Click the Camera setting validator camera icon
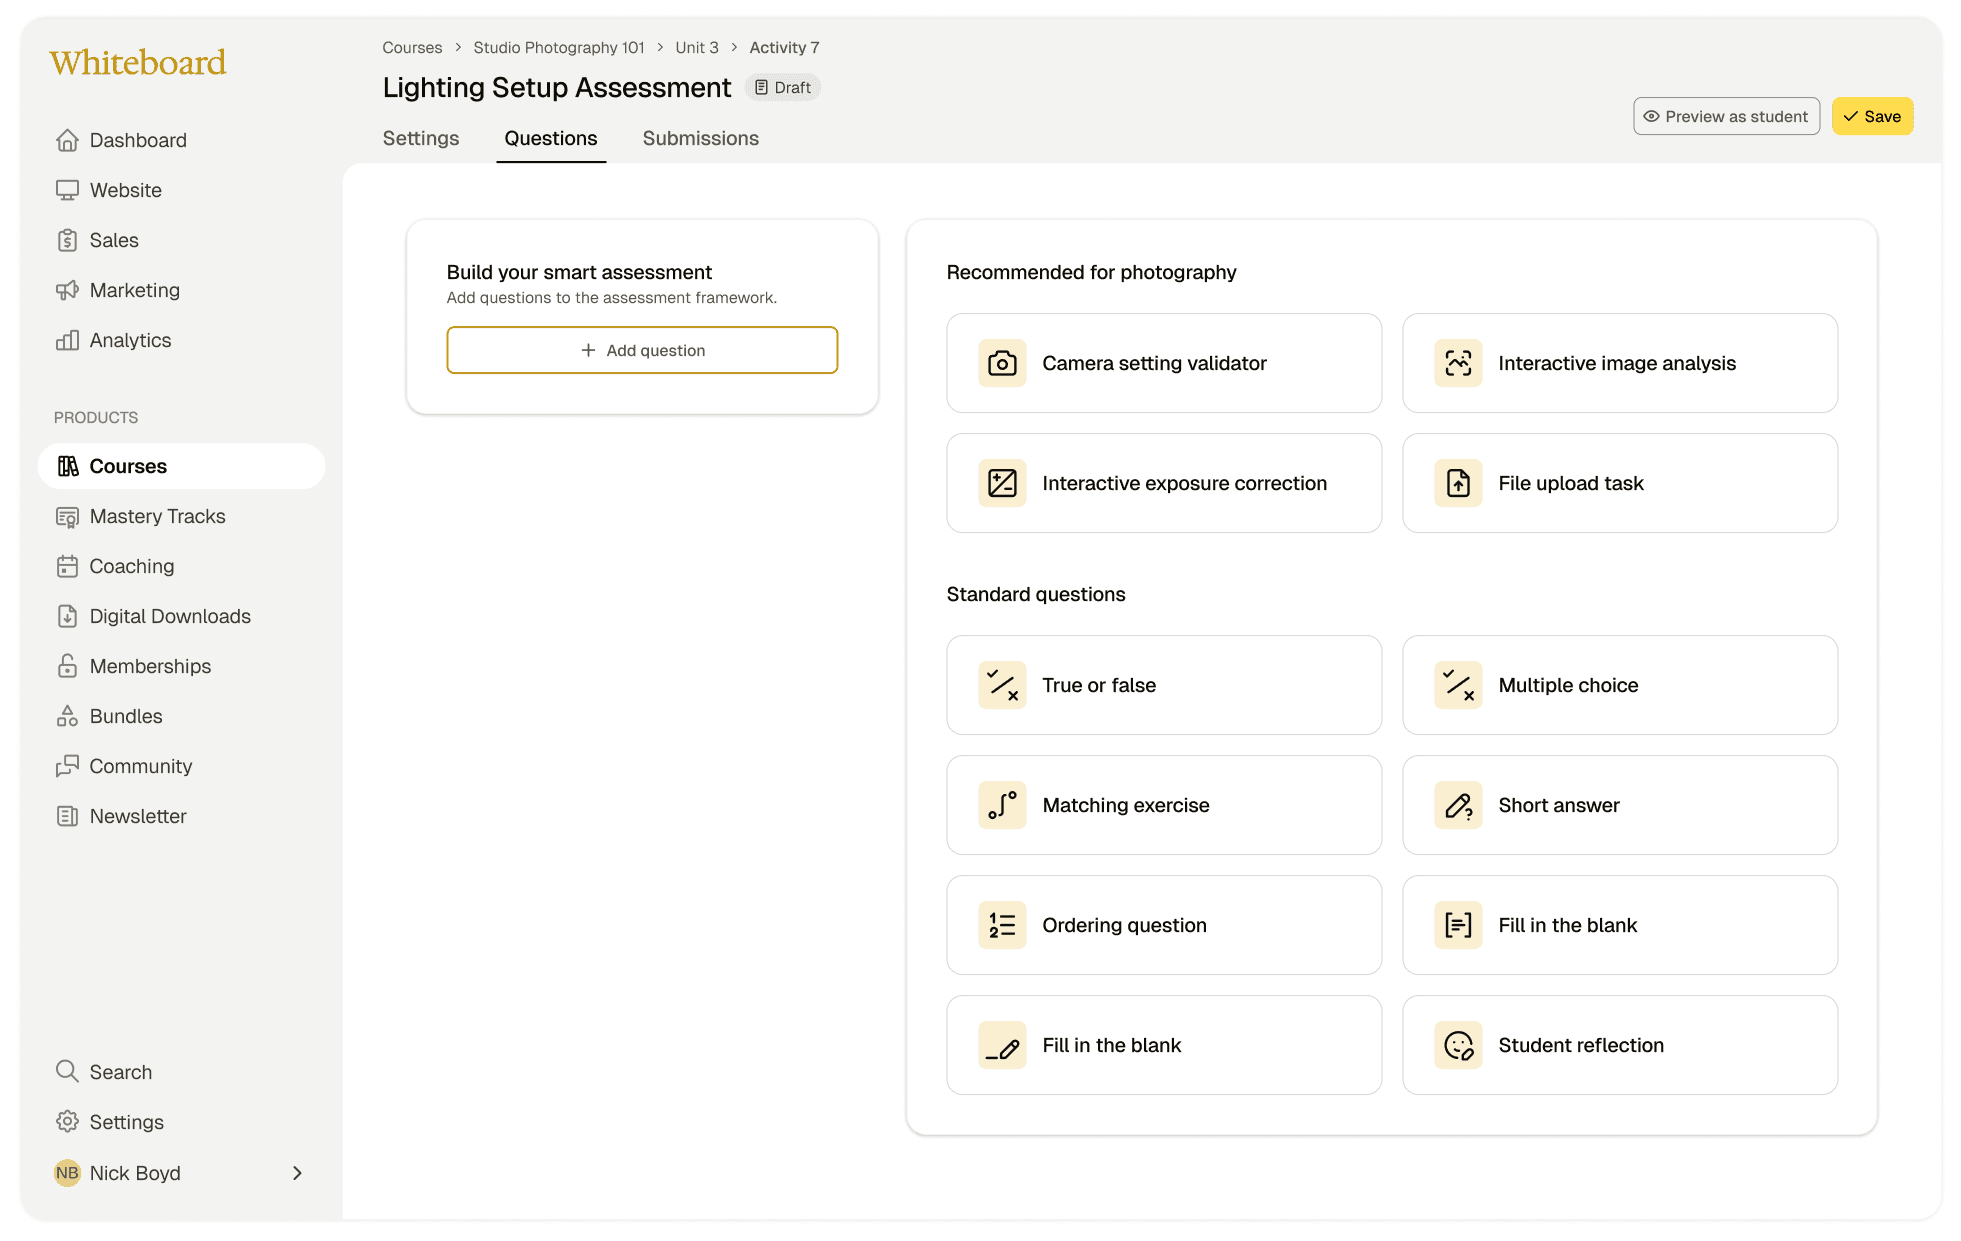Screen dimensions: 1961x1241 [x=1002, y=363]
